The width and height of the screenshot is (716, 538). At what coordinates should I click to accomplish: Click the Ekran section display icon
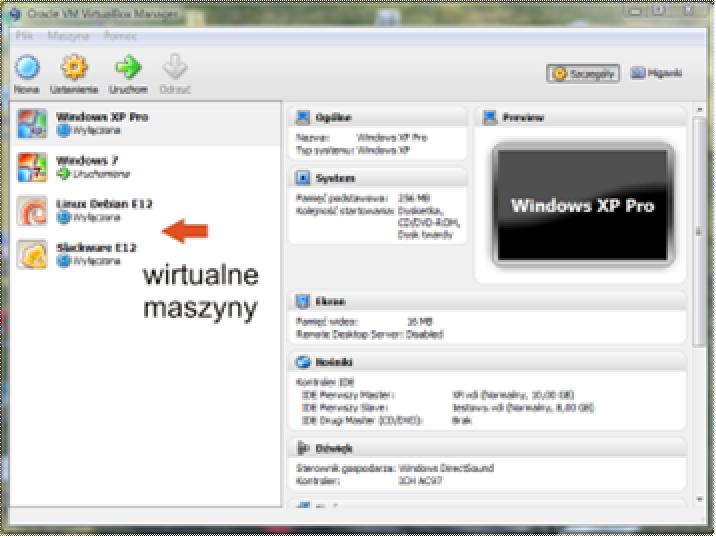303,301
